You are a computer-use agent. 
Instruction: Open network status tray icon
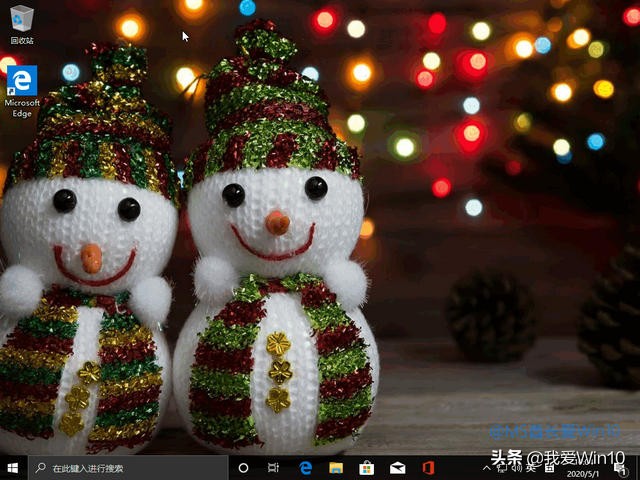pyautogui.click(x=502, y=468)
